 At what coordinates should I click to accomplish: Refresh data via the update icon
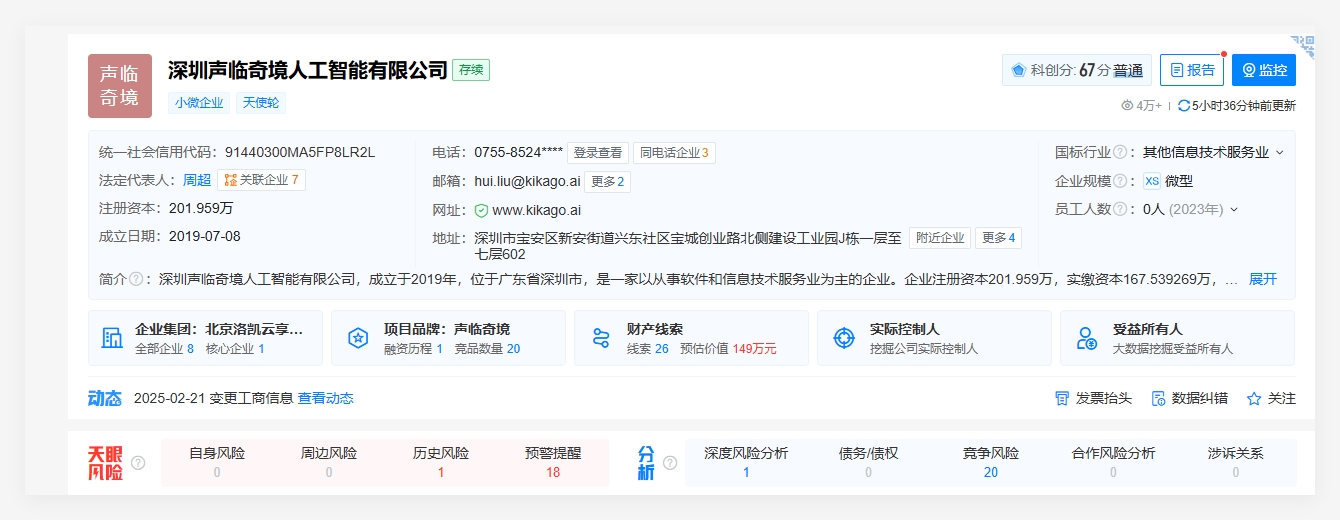point(1184,106)
